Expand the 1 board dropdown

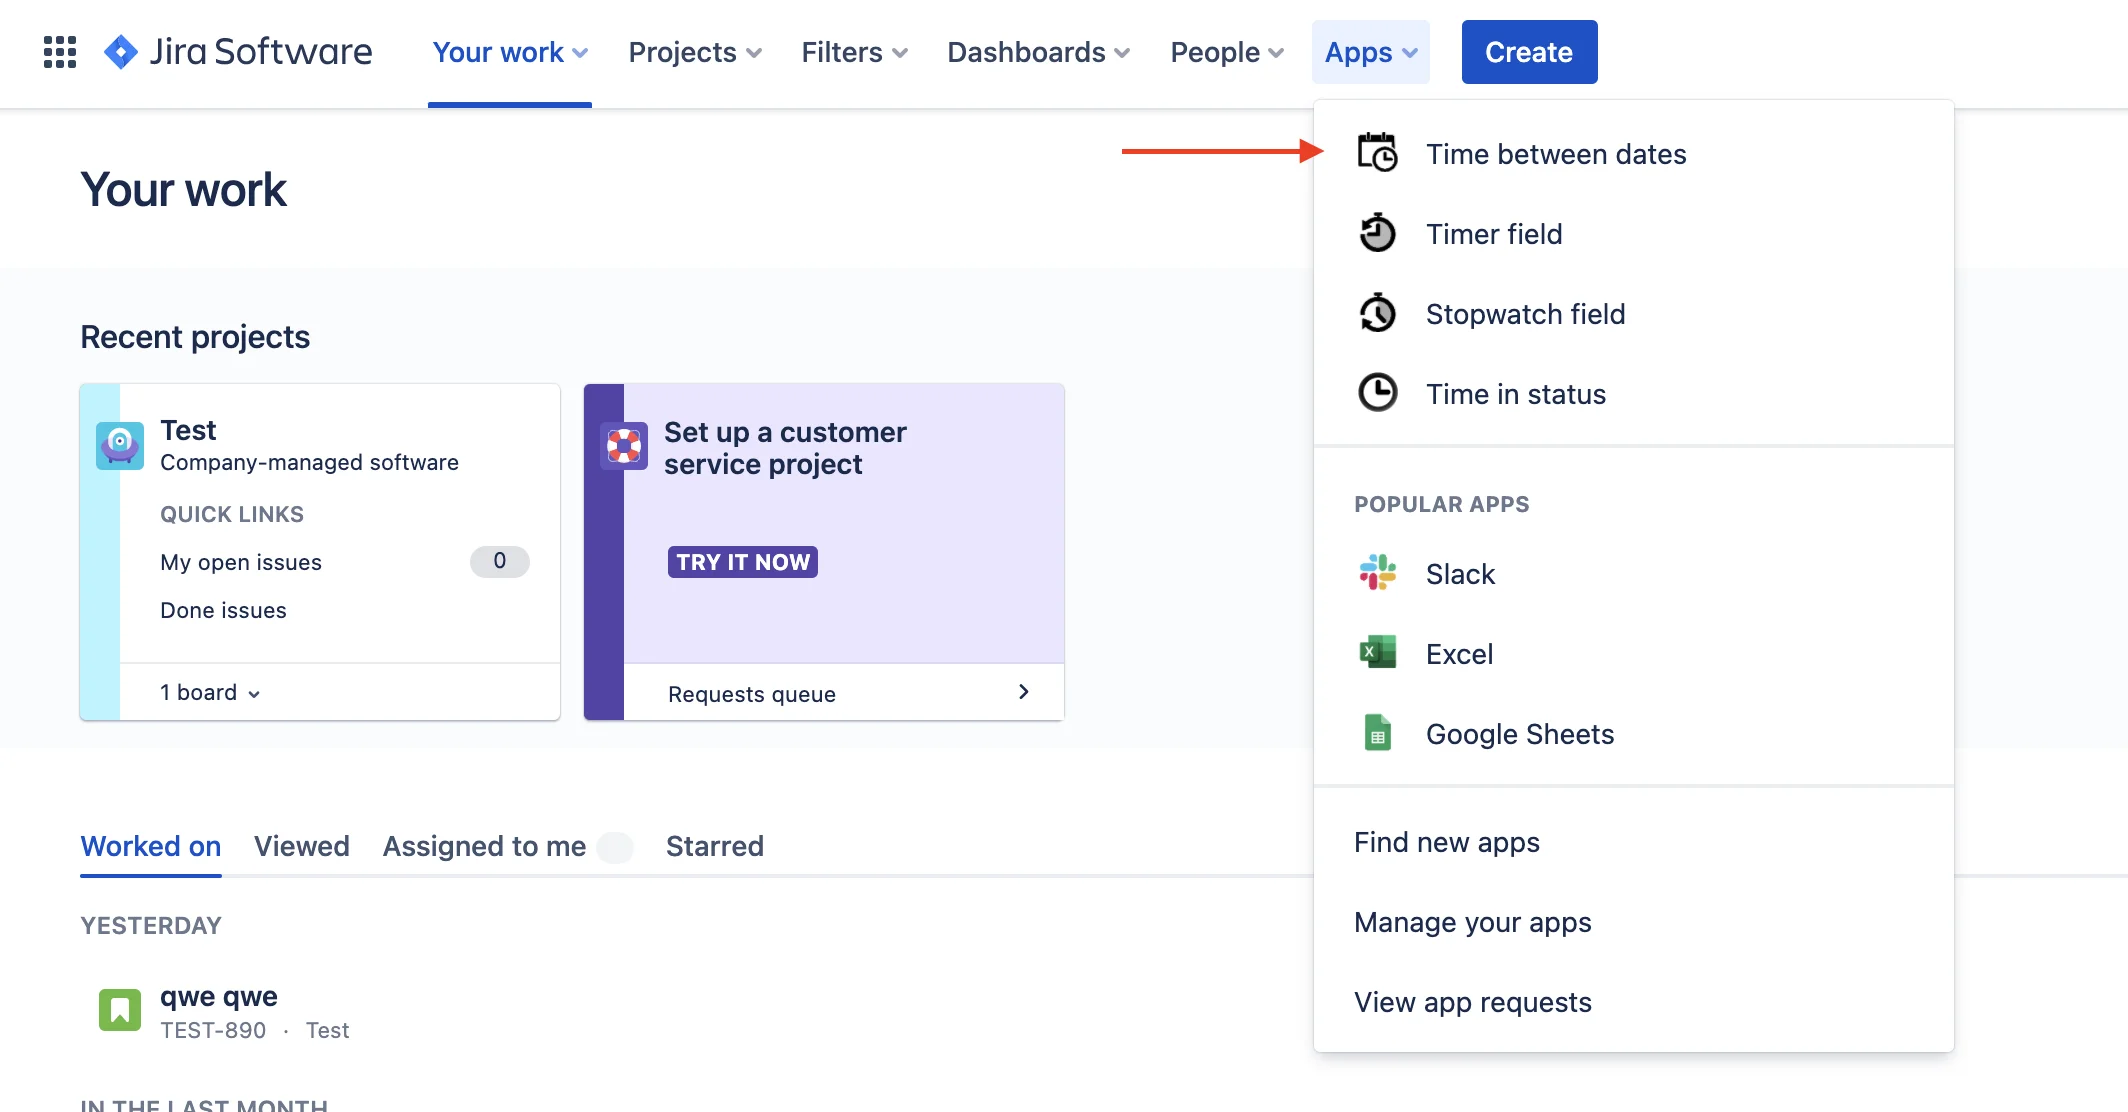click(210, 692)
